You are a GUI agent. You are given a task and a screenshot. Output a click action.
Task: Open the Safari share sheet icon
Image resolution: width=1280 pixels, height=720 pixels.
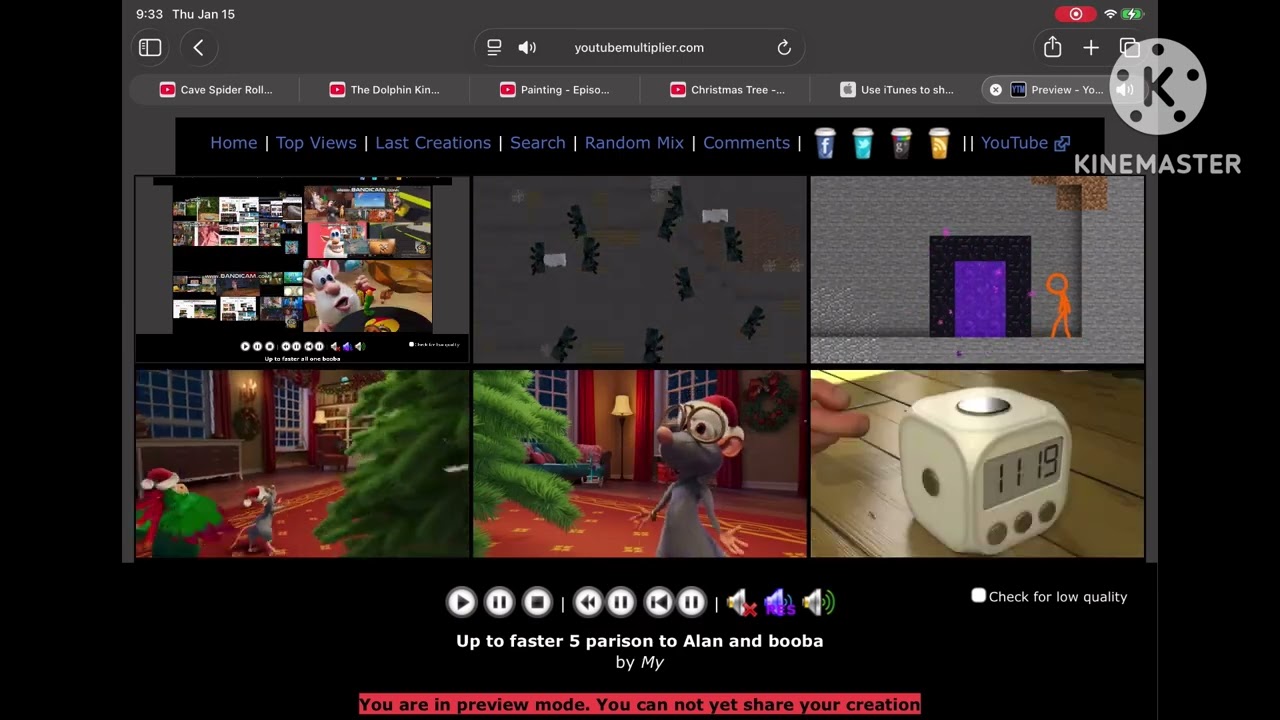point(1052,47)
